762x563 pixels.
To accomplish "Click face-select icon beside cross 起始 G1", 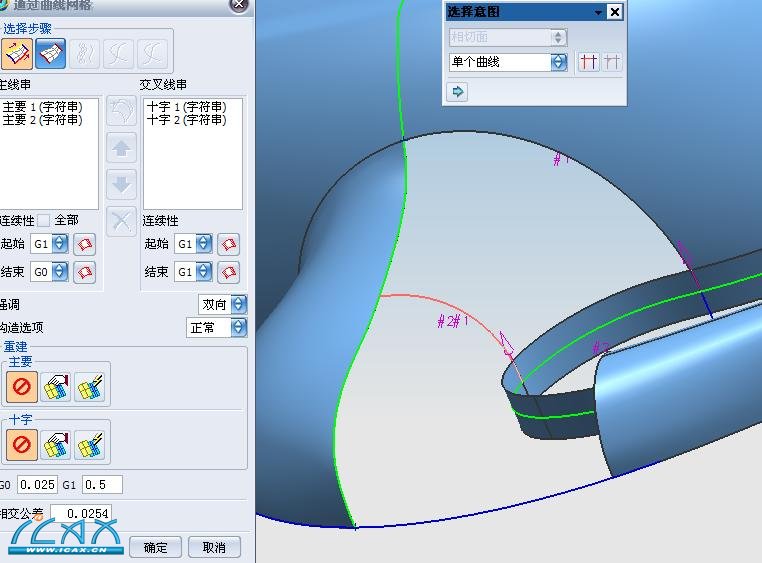I will [229, 244].
